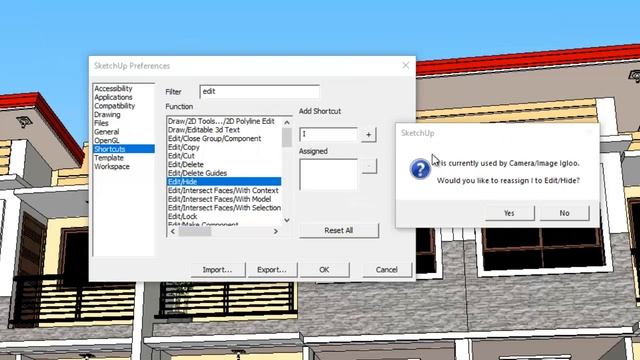Image resolution: width=640 pixels, height=360 pixels.
Task: Select Draw/Editable 3d Text function
Action: click(204, 130)
